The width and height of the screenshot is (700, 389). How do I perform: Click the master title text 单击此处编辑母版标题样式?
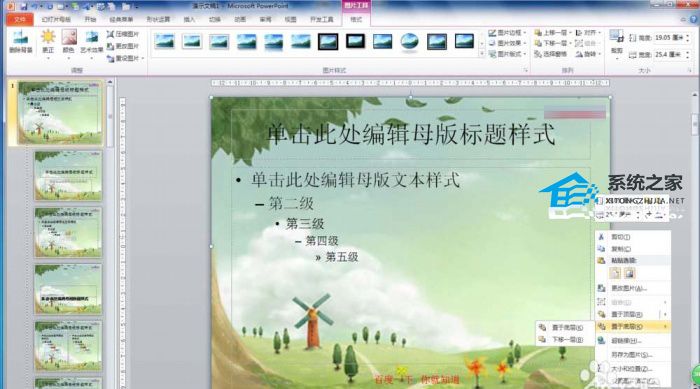click(411, 134)
